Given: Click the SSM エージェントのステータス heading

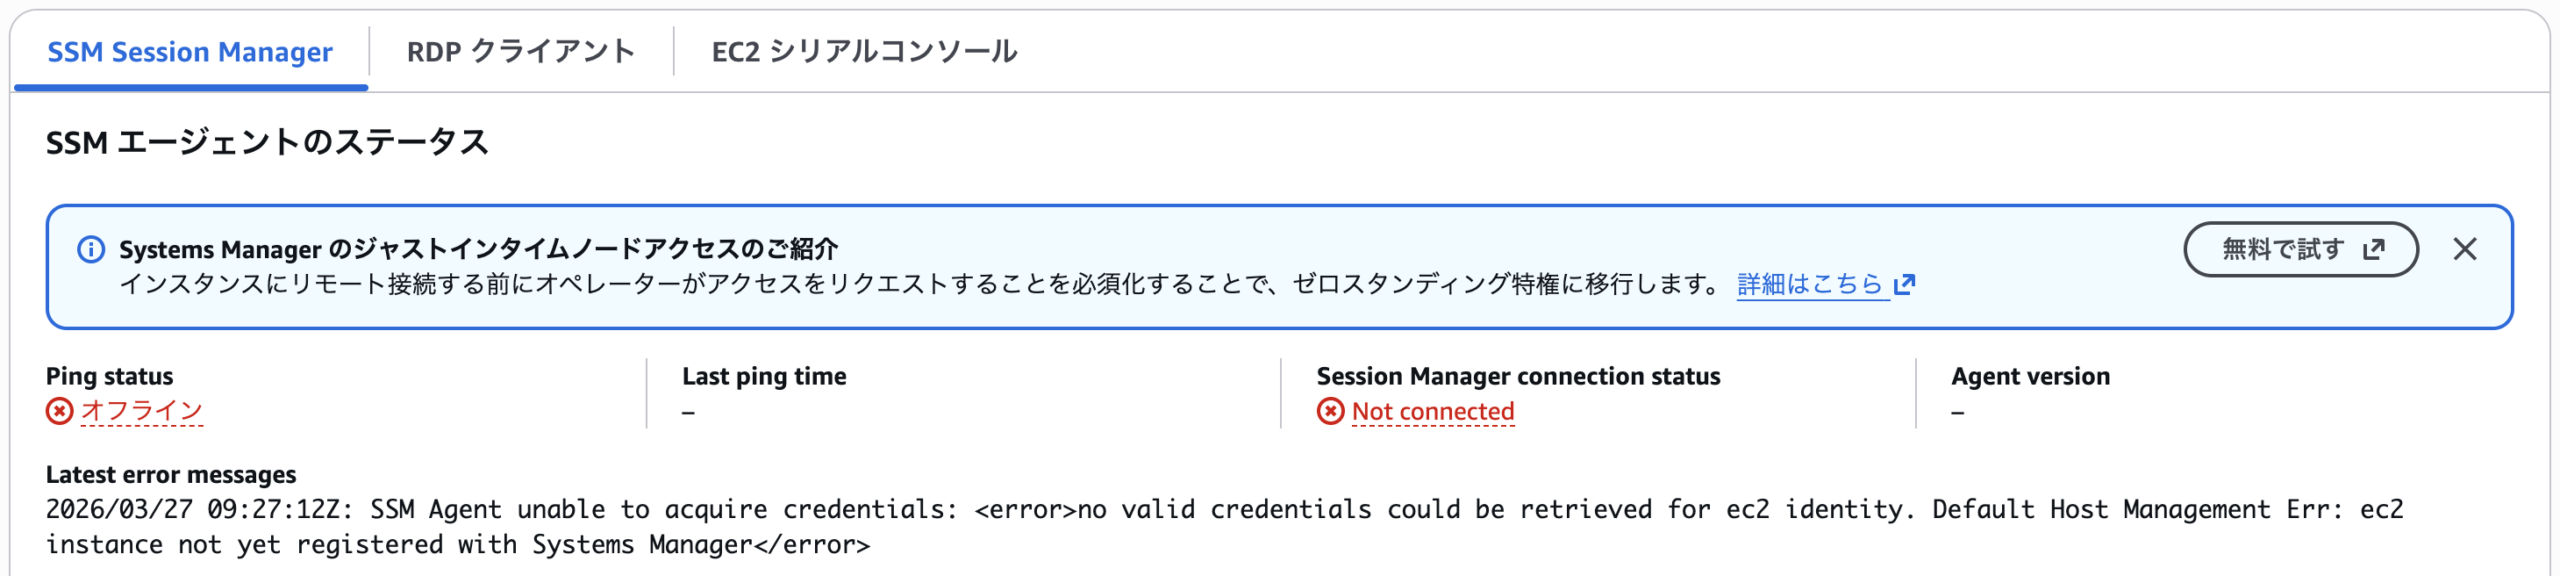Looking at the screenshot, I should tap(267, 143).
